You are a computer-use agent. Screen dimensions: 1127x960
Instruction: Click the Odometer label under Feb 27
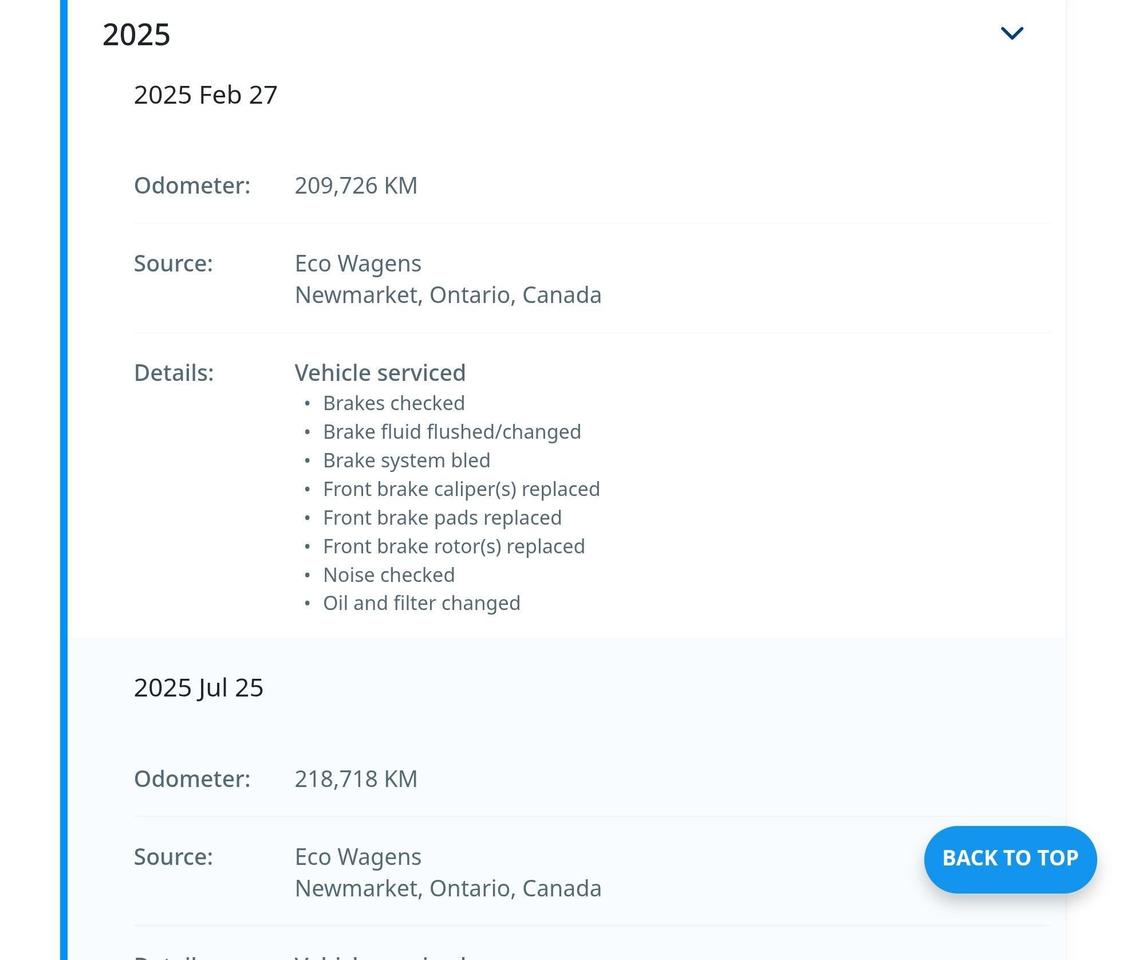pos(192,186)
